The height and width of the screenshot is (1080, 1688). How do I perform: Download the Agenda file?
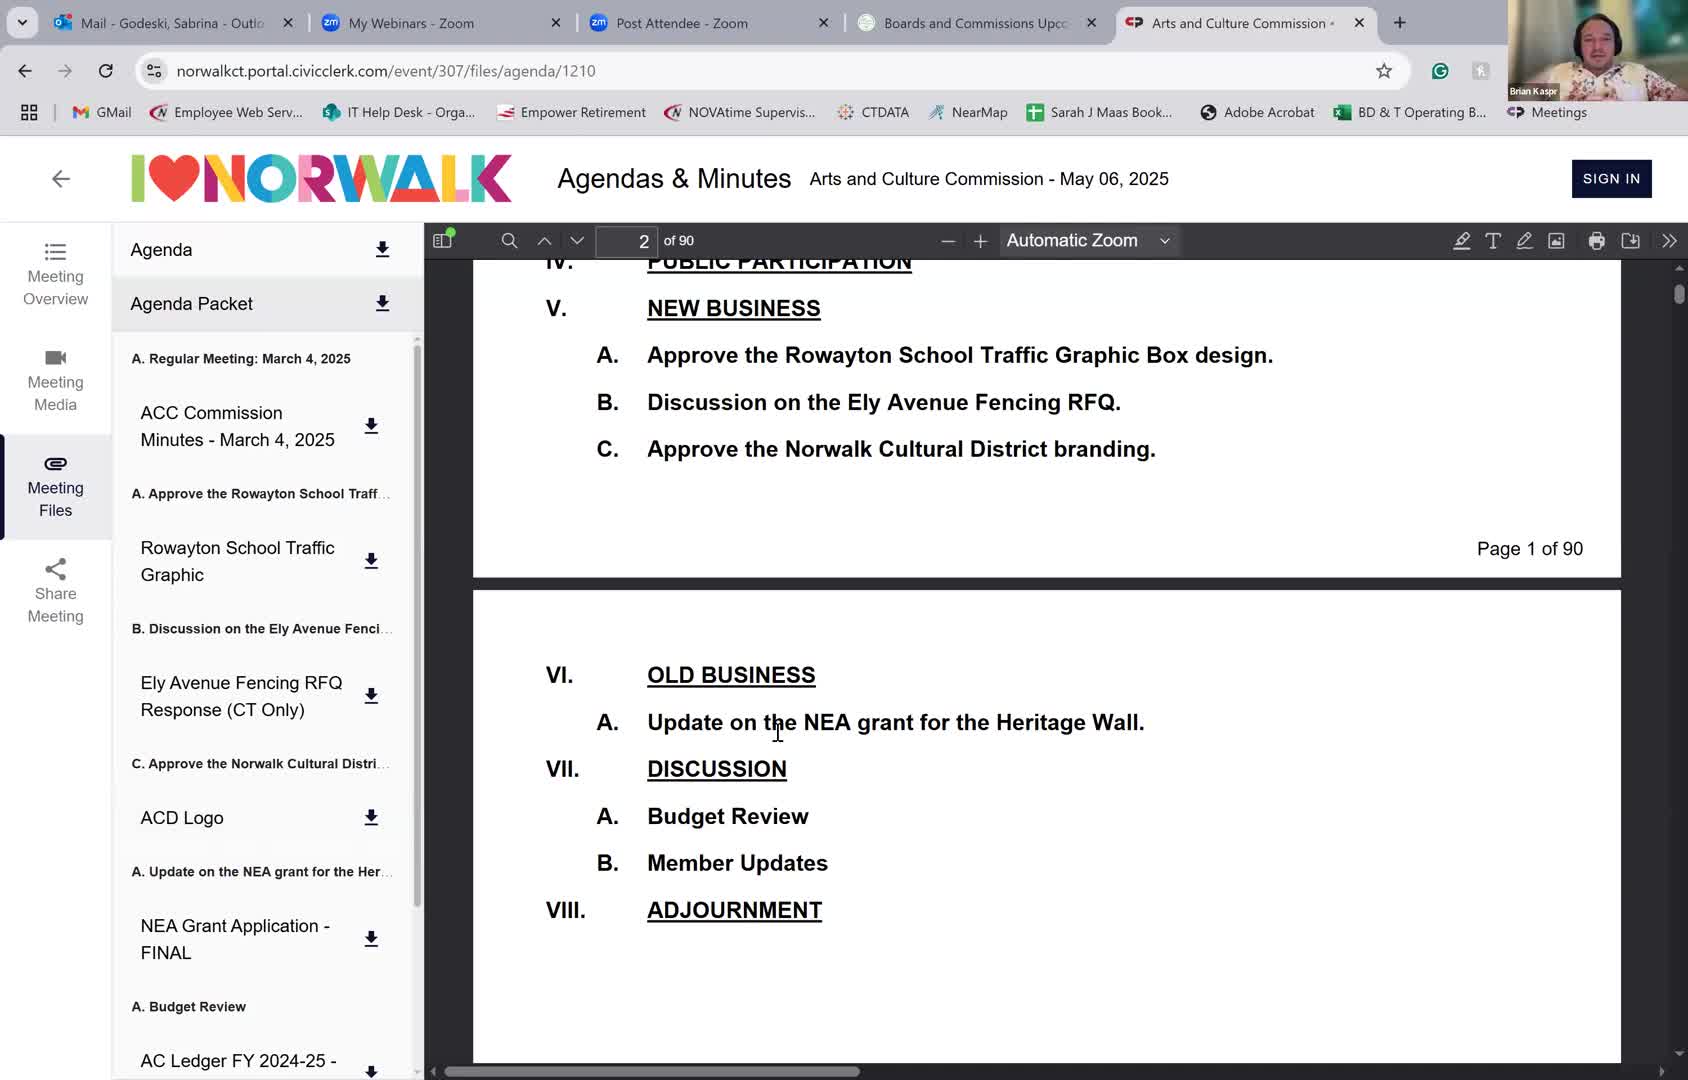382,249
